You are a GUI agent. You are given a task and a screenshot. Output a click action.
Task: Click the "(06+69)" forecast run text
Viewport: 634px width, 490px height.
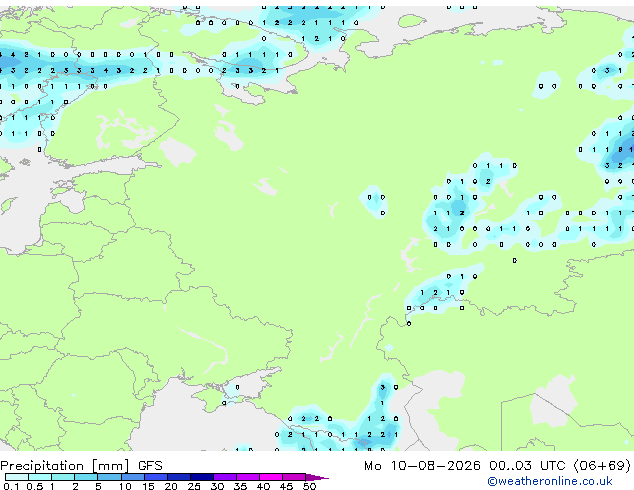602,466
